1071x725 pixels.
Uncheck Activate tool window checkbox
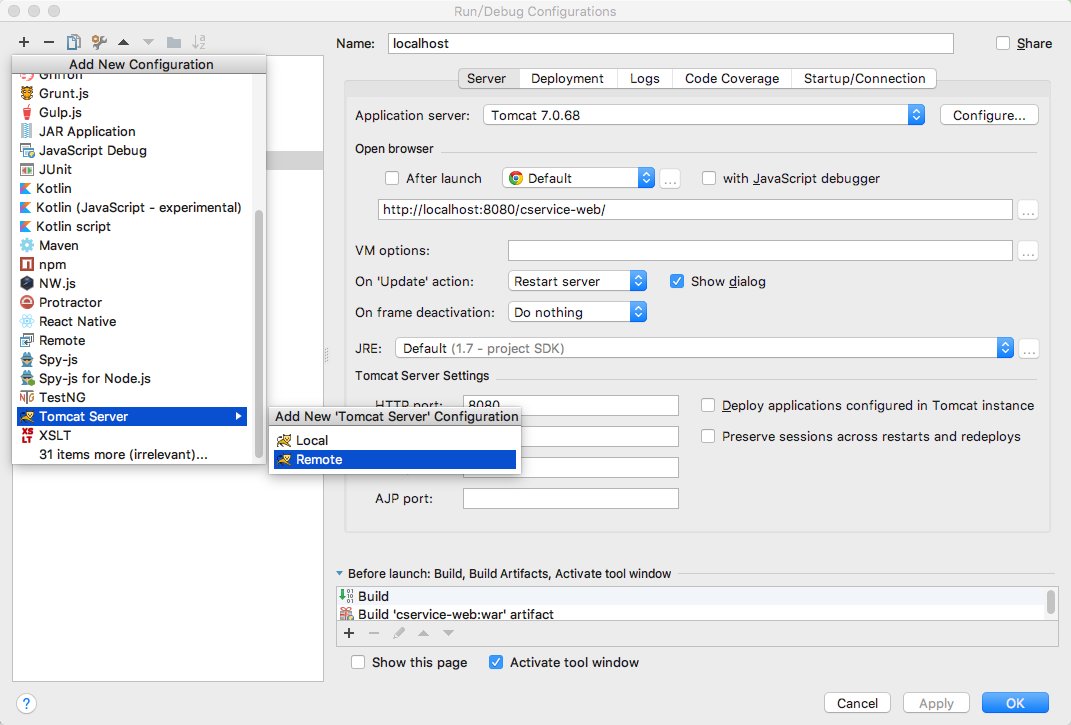pos(496,662)
